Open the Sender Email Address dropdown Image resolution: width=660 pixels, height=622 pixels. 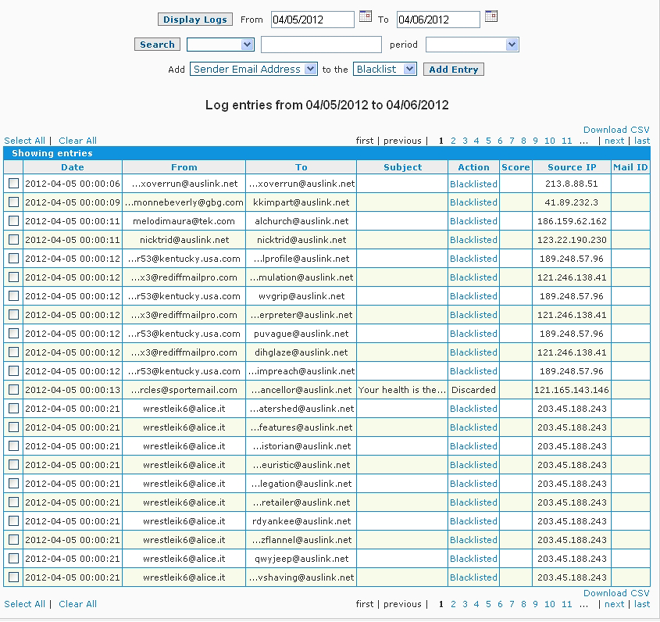[253, 69]
